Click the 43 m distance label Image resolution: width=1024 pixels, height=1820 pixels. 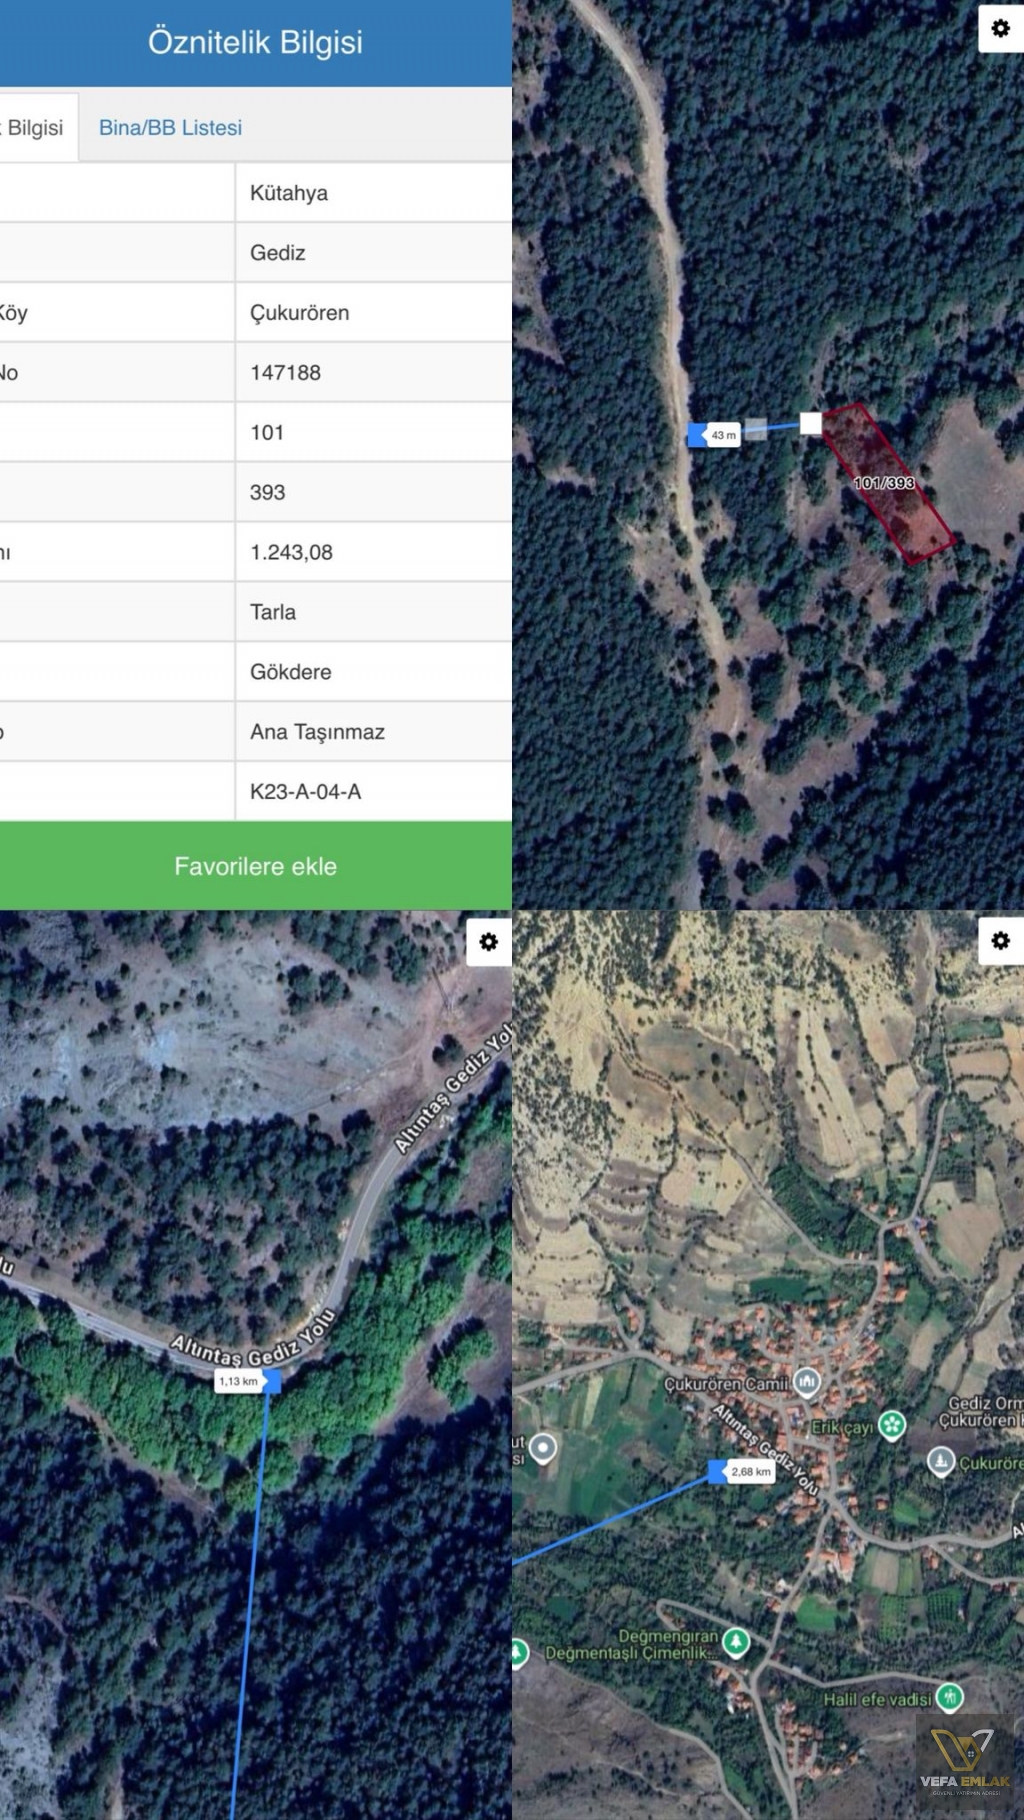[723, 435]
